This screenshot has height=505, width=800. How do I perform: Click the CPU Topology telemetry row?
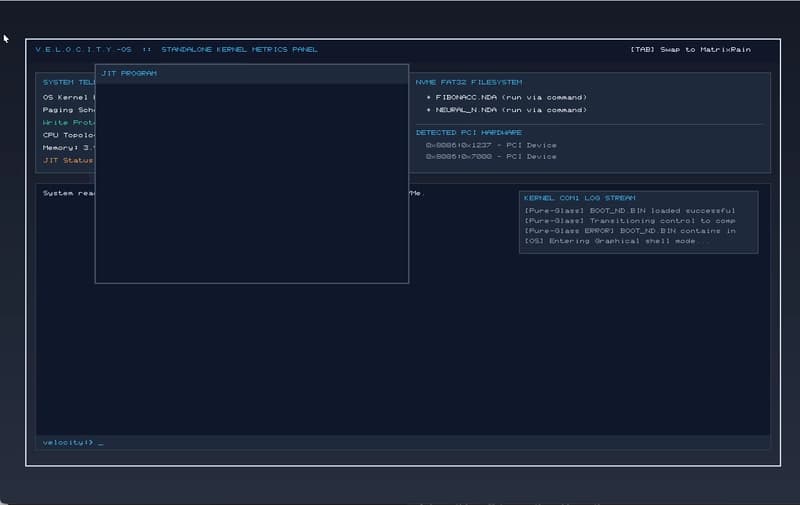coord(69,135)
